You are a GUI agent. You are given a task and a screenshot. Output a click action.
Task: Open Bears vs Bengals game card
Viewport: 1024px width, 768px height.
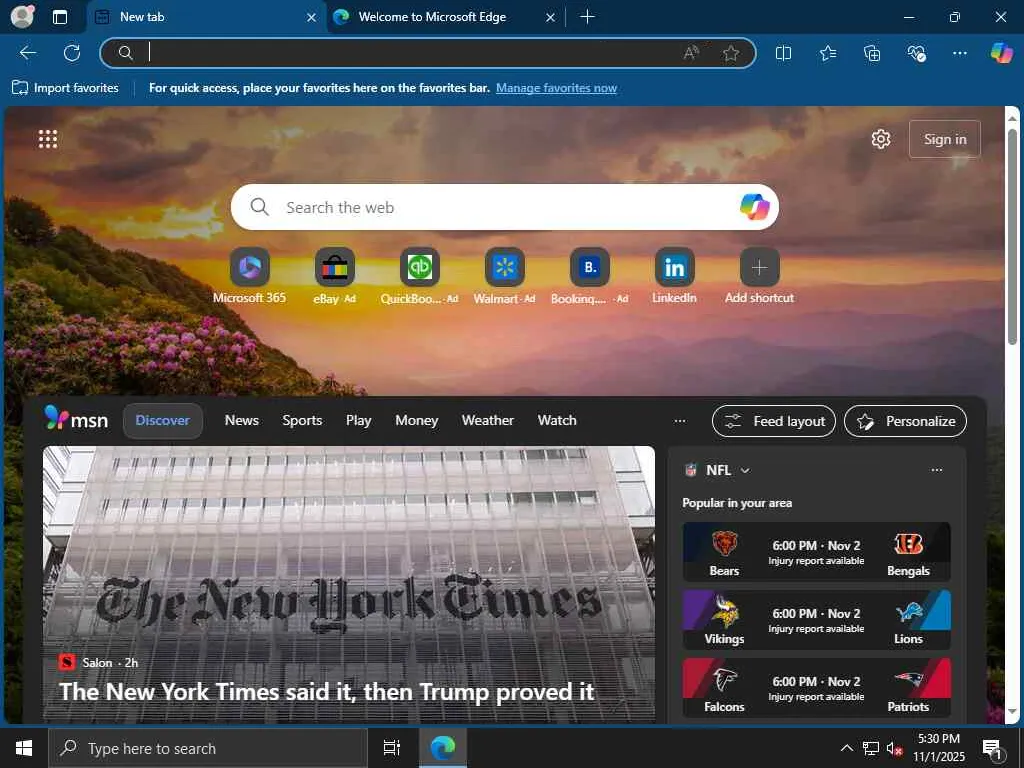(816, 552)
